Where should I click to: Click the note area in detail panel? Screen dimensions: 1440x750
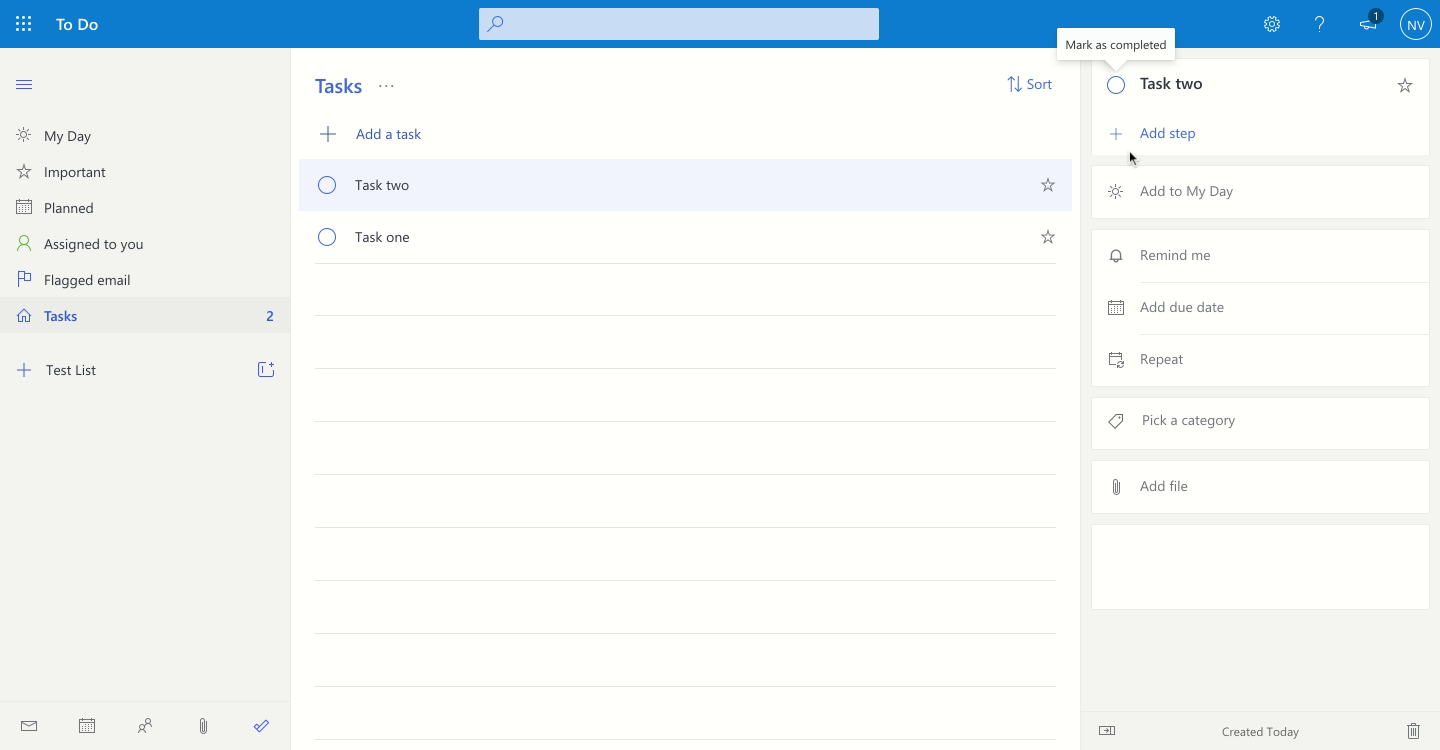[x=1260, y=566]
